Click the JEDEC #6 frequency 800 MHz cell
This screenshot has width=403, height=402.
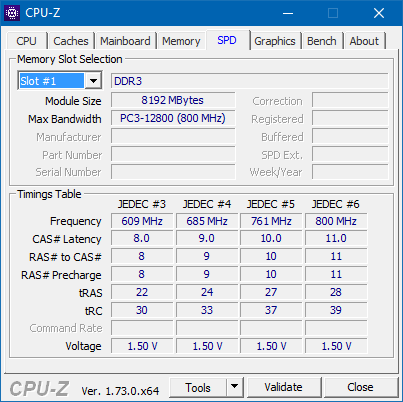[x=336, y=221]
